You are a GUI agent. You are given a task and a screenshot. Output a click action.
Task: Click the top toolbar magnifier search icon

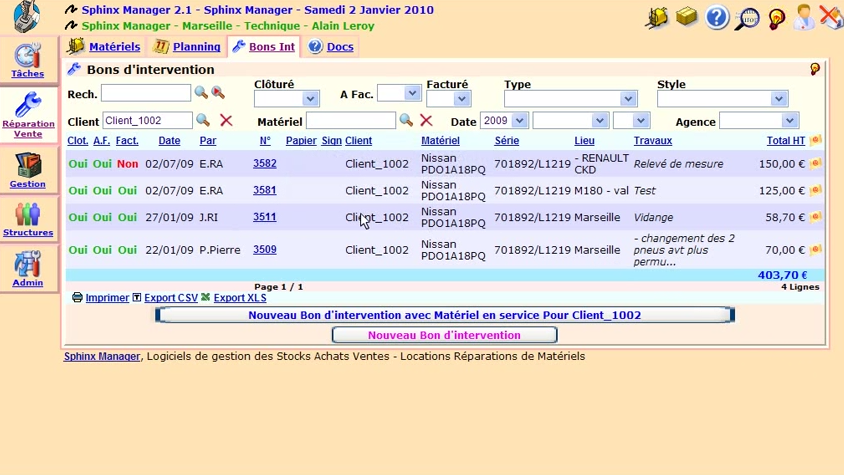click(746, 17)
